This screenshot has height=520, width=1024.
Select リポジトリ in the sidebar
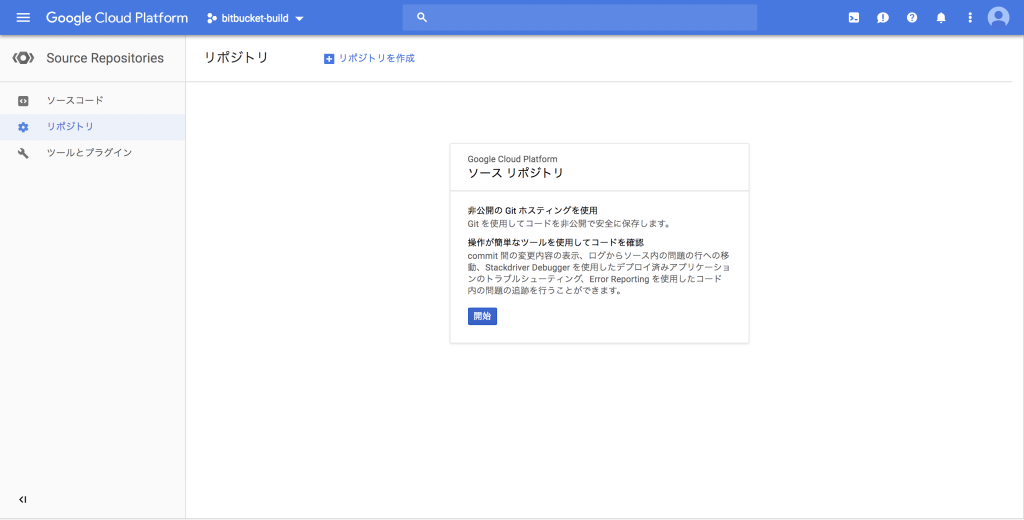point(93,127)
